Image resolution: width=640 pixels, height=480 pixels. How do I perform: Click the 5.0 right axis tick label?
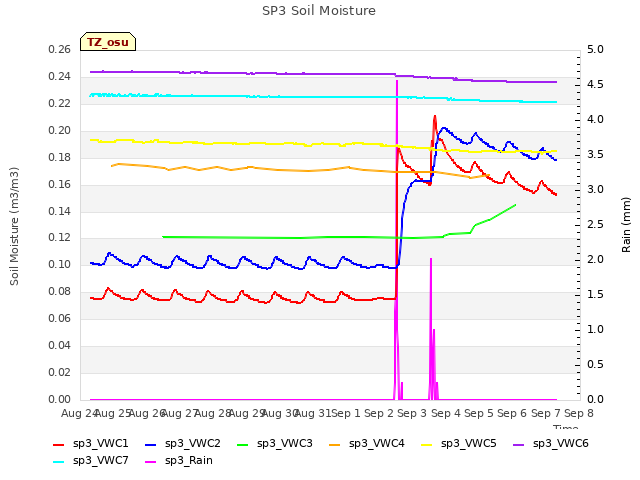(x=595, y=50)
